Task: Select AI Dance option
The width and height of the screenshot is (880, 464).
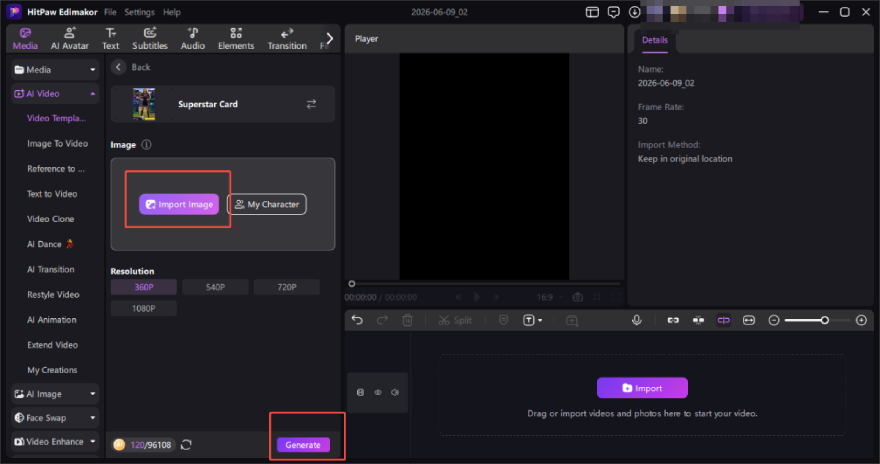Action: [50, 244]
